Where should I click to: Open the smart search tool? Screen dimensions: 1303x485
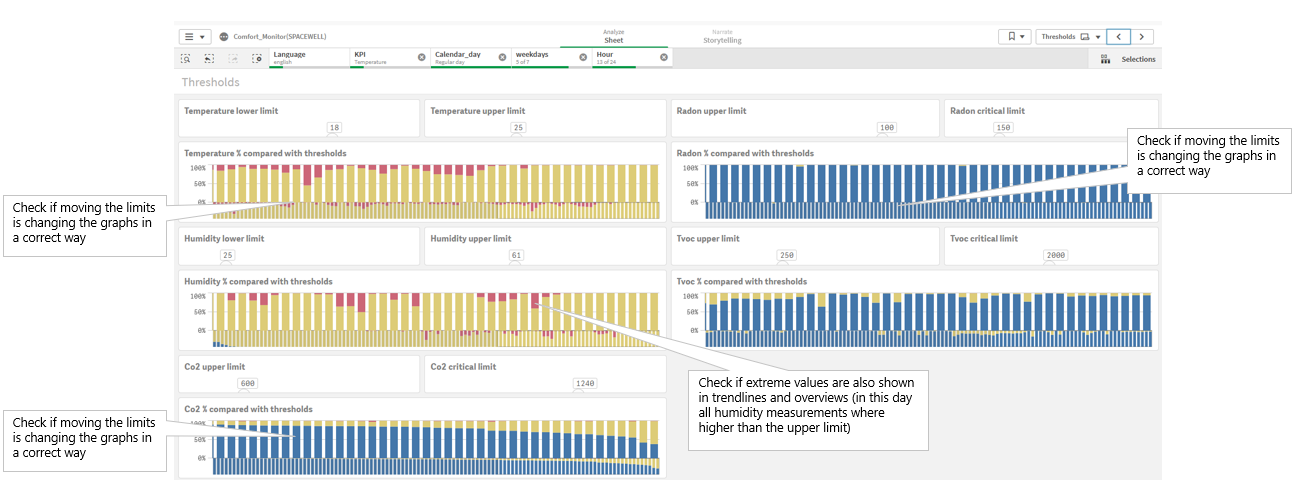click(186, 59)
